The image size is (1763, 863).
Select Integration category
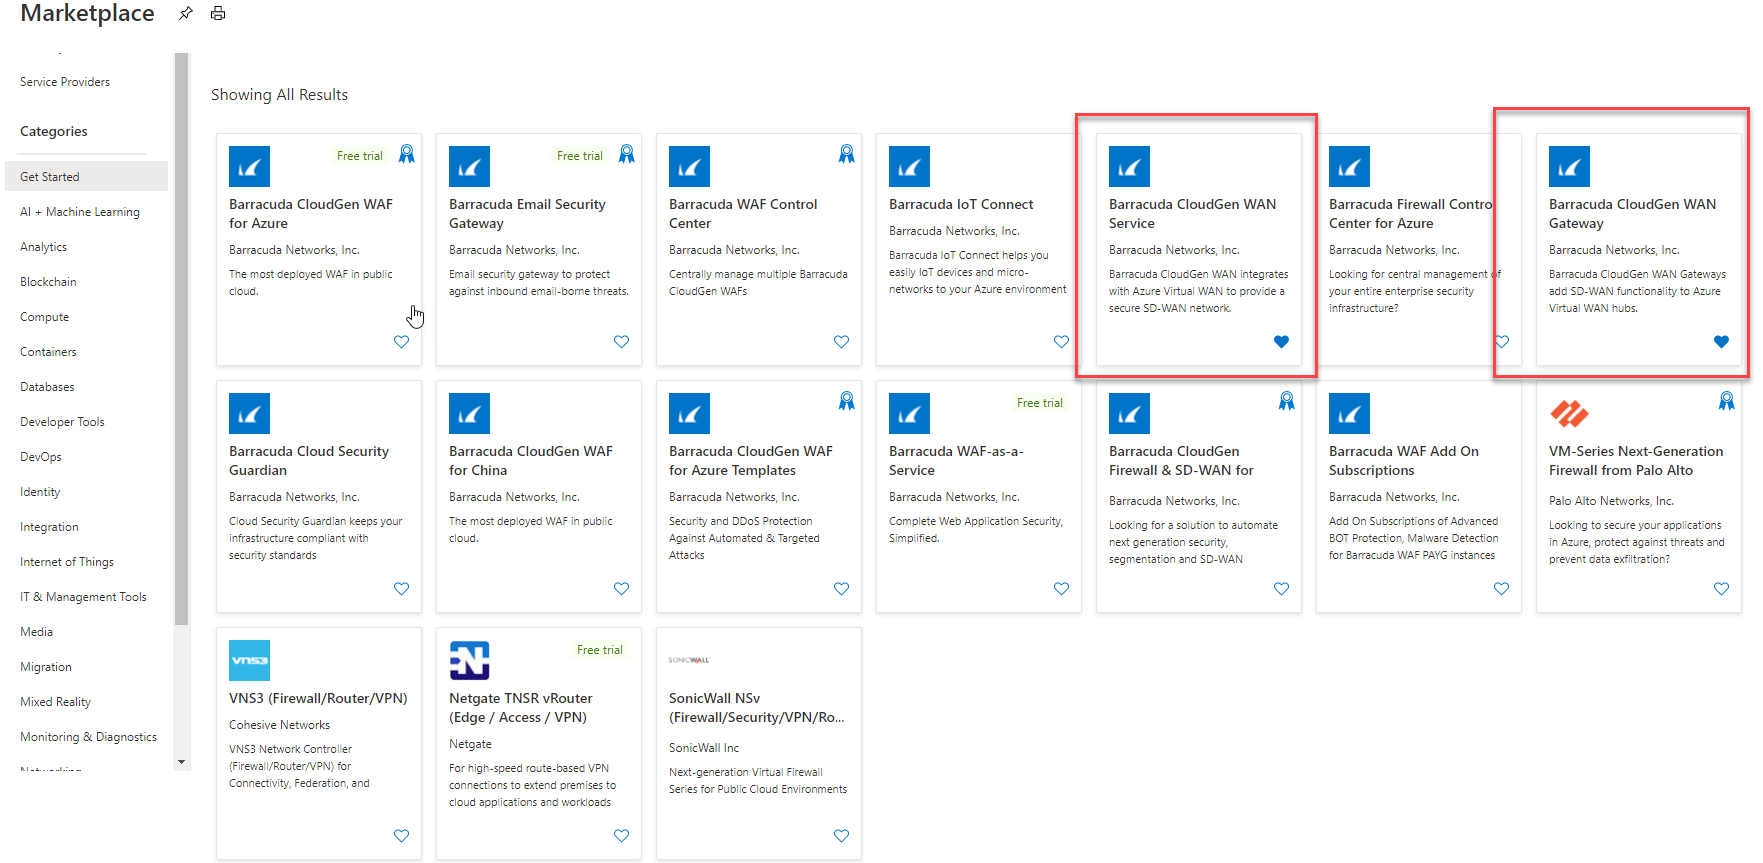click(49, 527)
